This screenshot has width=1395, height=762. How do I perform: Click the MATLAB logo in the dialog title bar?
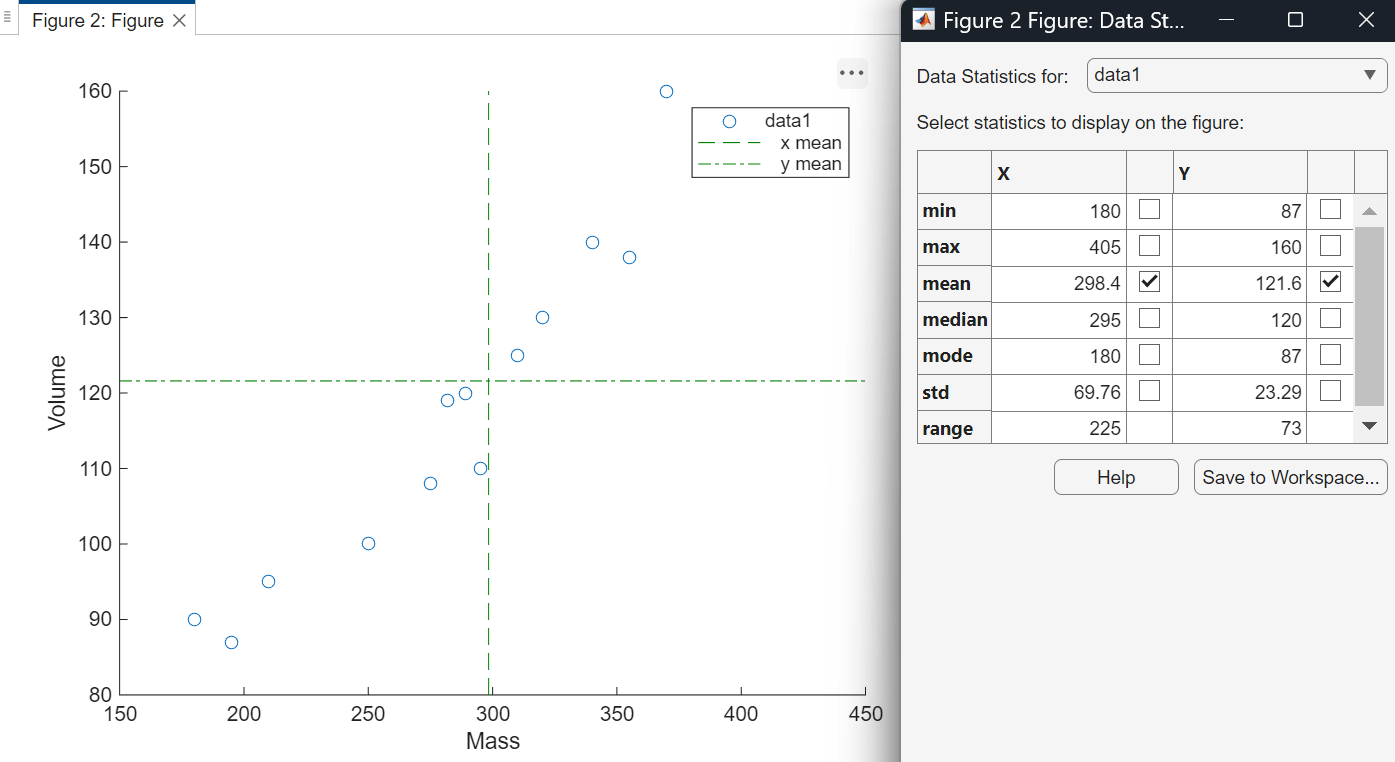pyautogui.click(x=924, y=20)
